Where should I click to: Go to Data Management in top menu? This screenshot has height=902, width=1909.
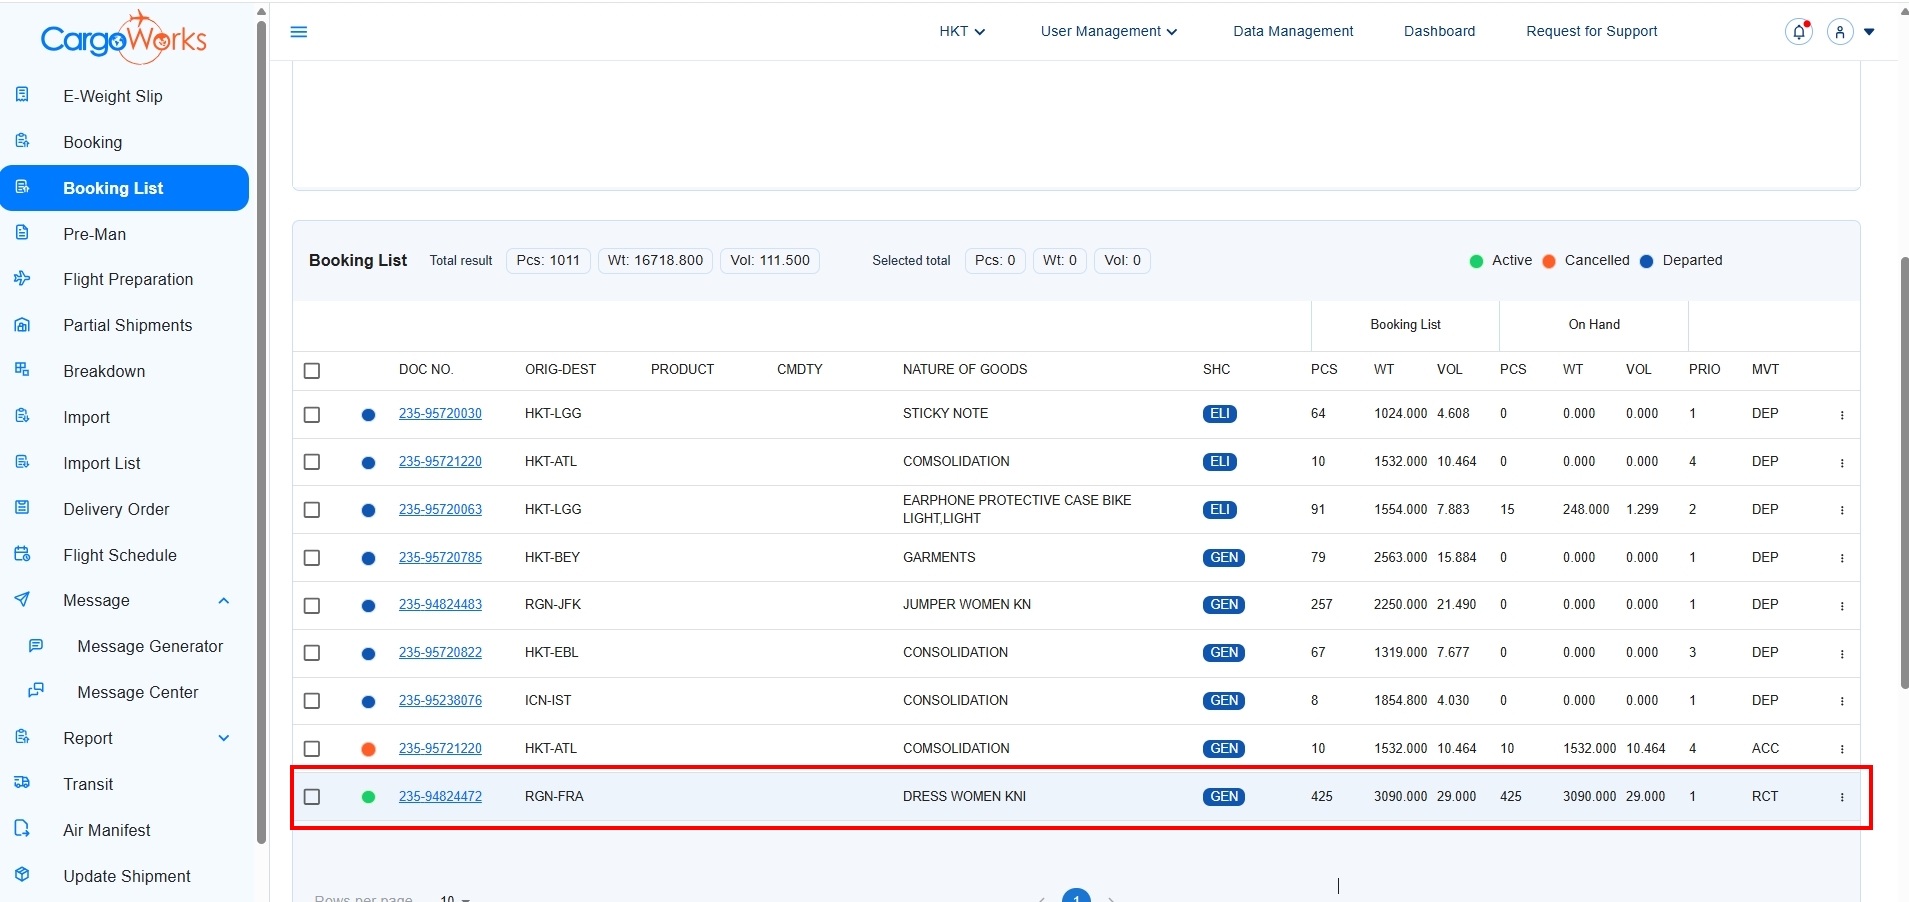pyautogui.click(x=1292, y=32)
